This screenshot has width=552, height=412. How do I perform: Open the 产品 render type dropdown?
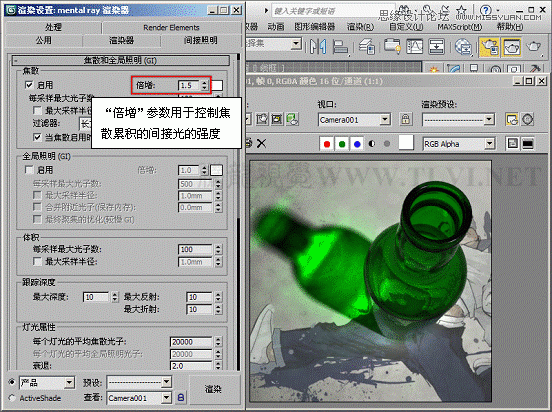pyautogui.click(x=47, y=382)
